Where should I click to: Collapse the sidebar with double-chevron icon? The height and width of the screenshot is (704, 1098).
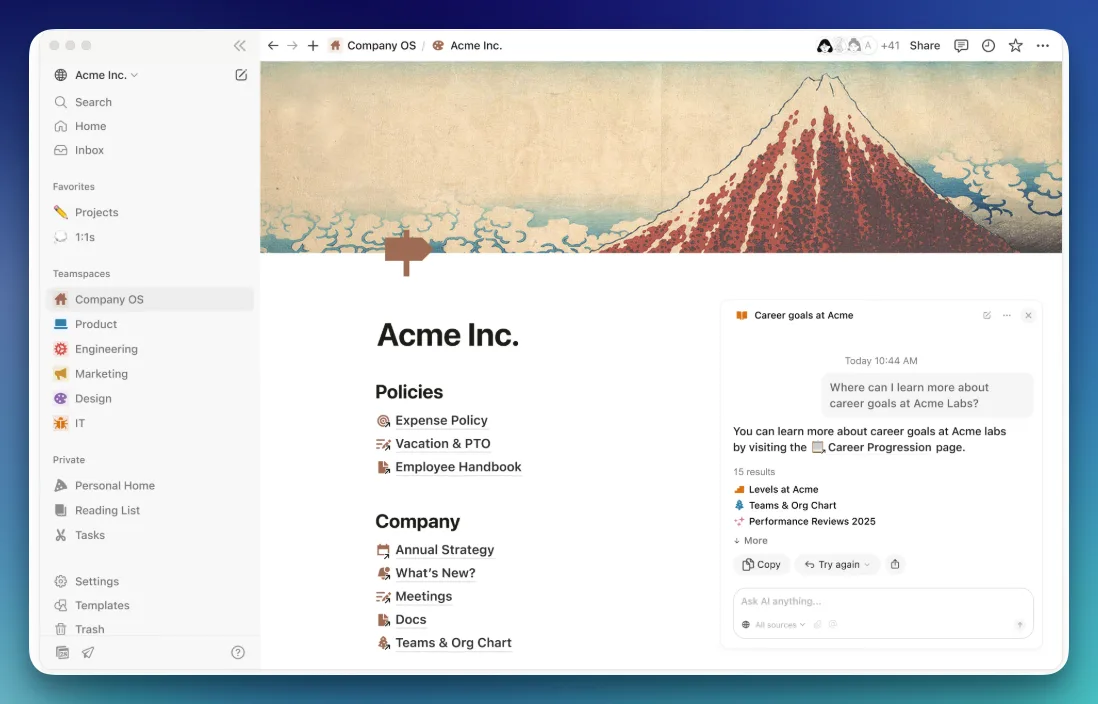point(239,46)
